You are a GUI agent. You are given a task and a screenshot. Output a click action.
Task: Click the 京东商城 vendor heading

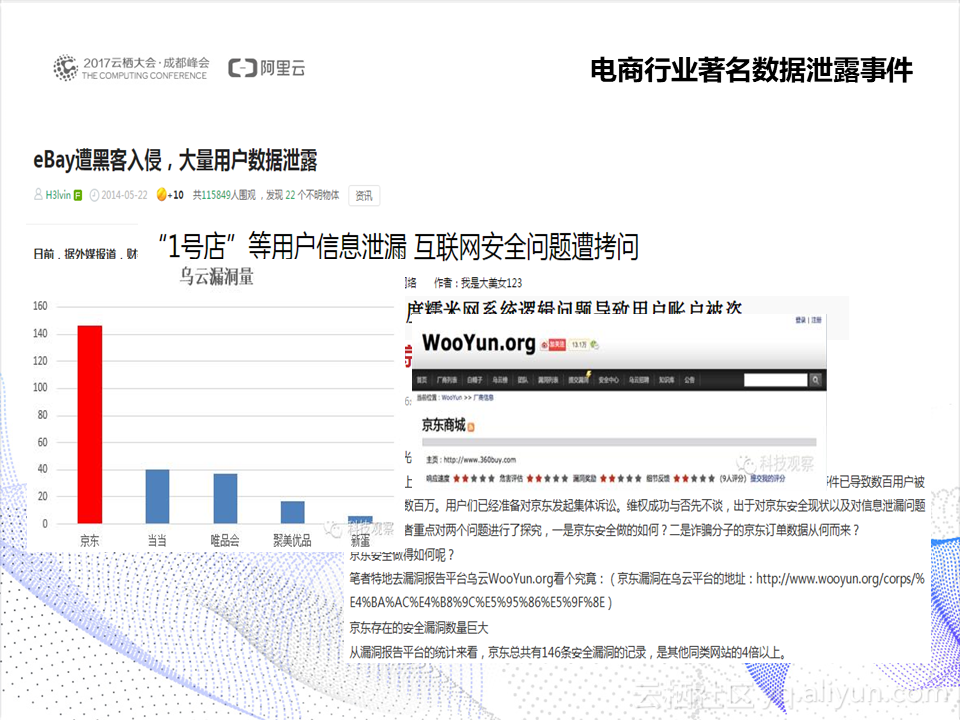(443, 425)
